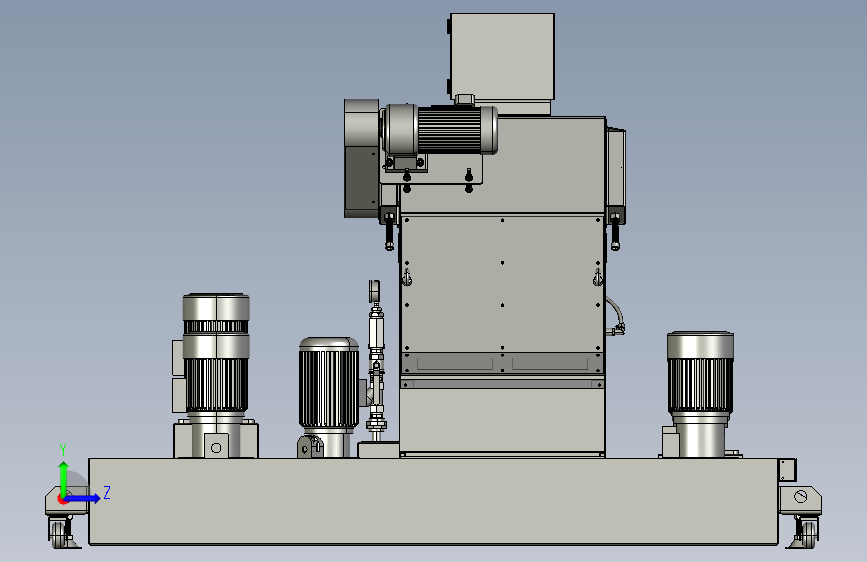Select the right-side vertical pump motor

[x=700, y=373]
